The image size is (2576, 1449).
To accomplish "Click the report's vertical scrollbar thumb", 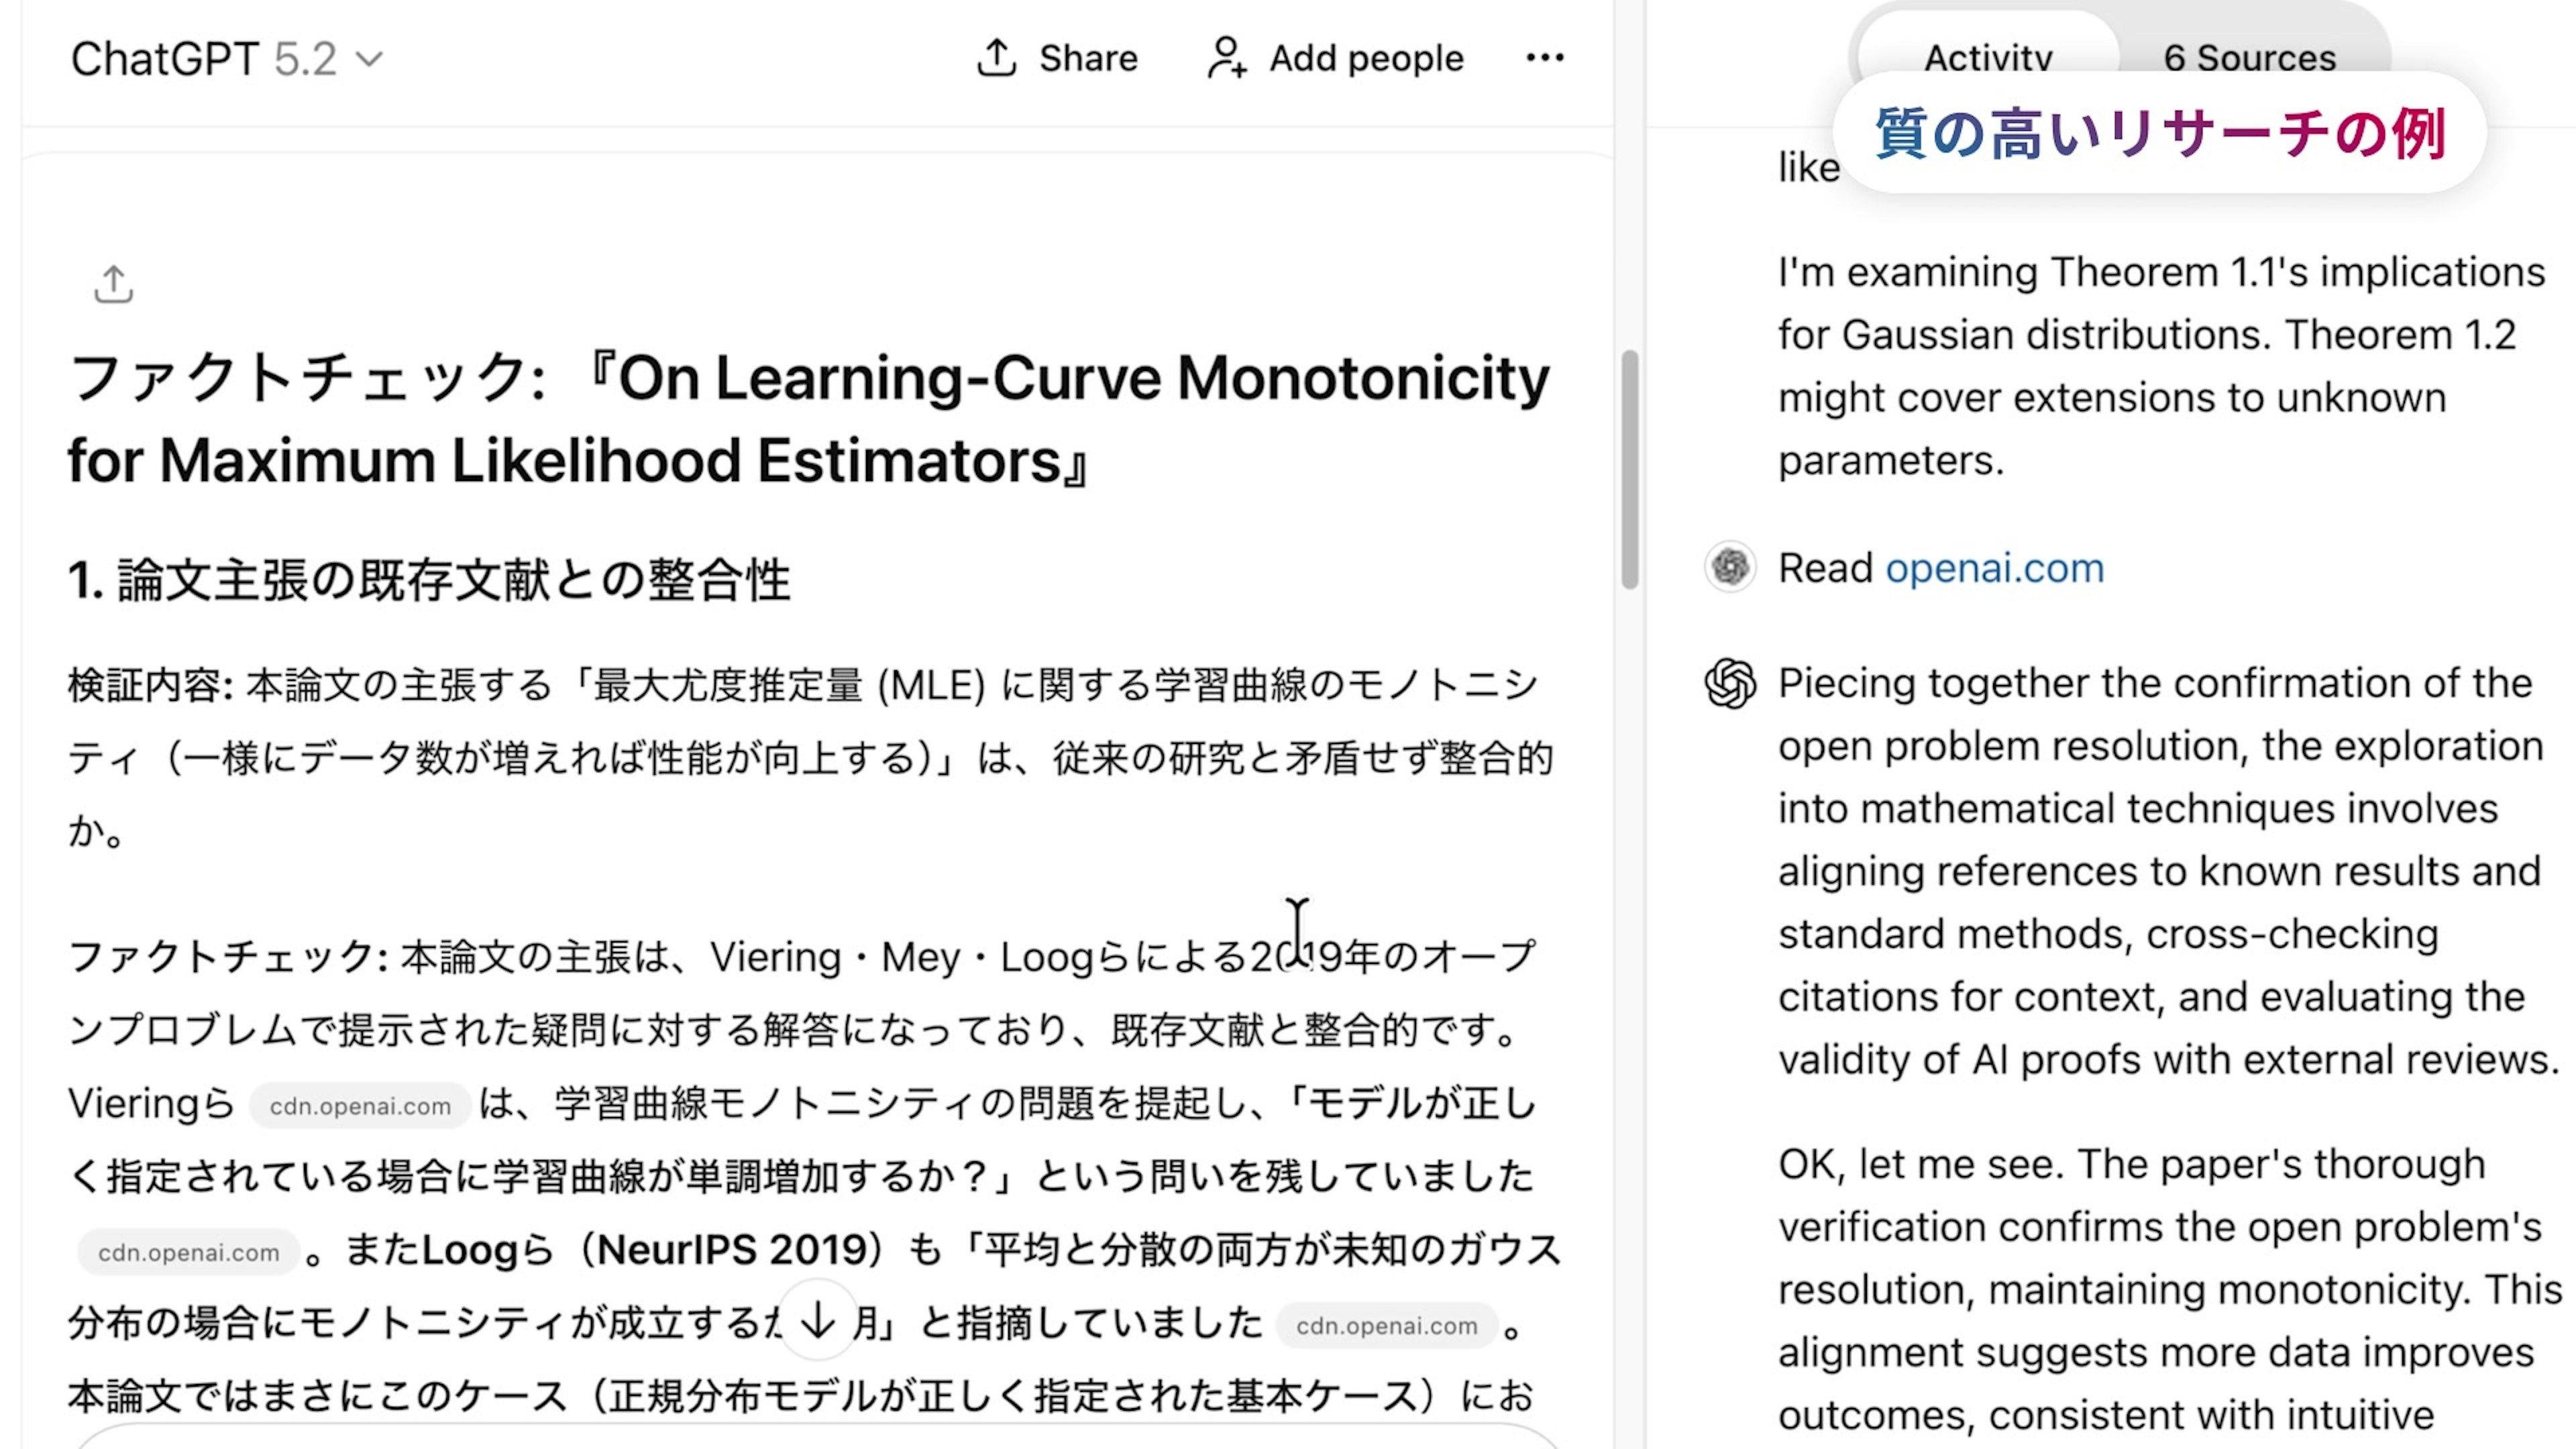I will [x=1630, y=470].
